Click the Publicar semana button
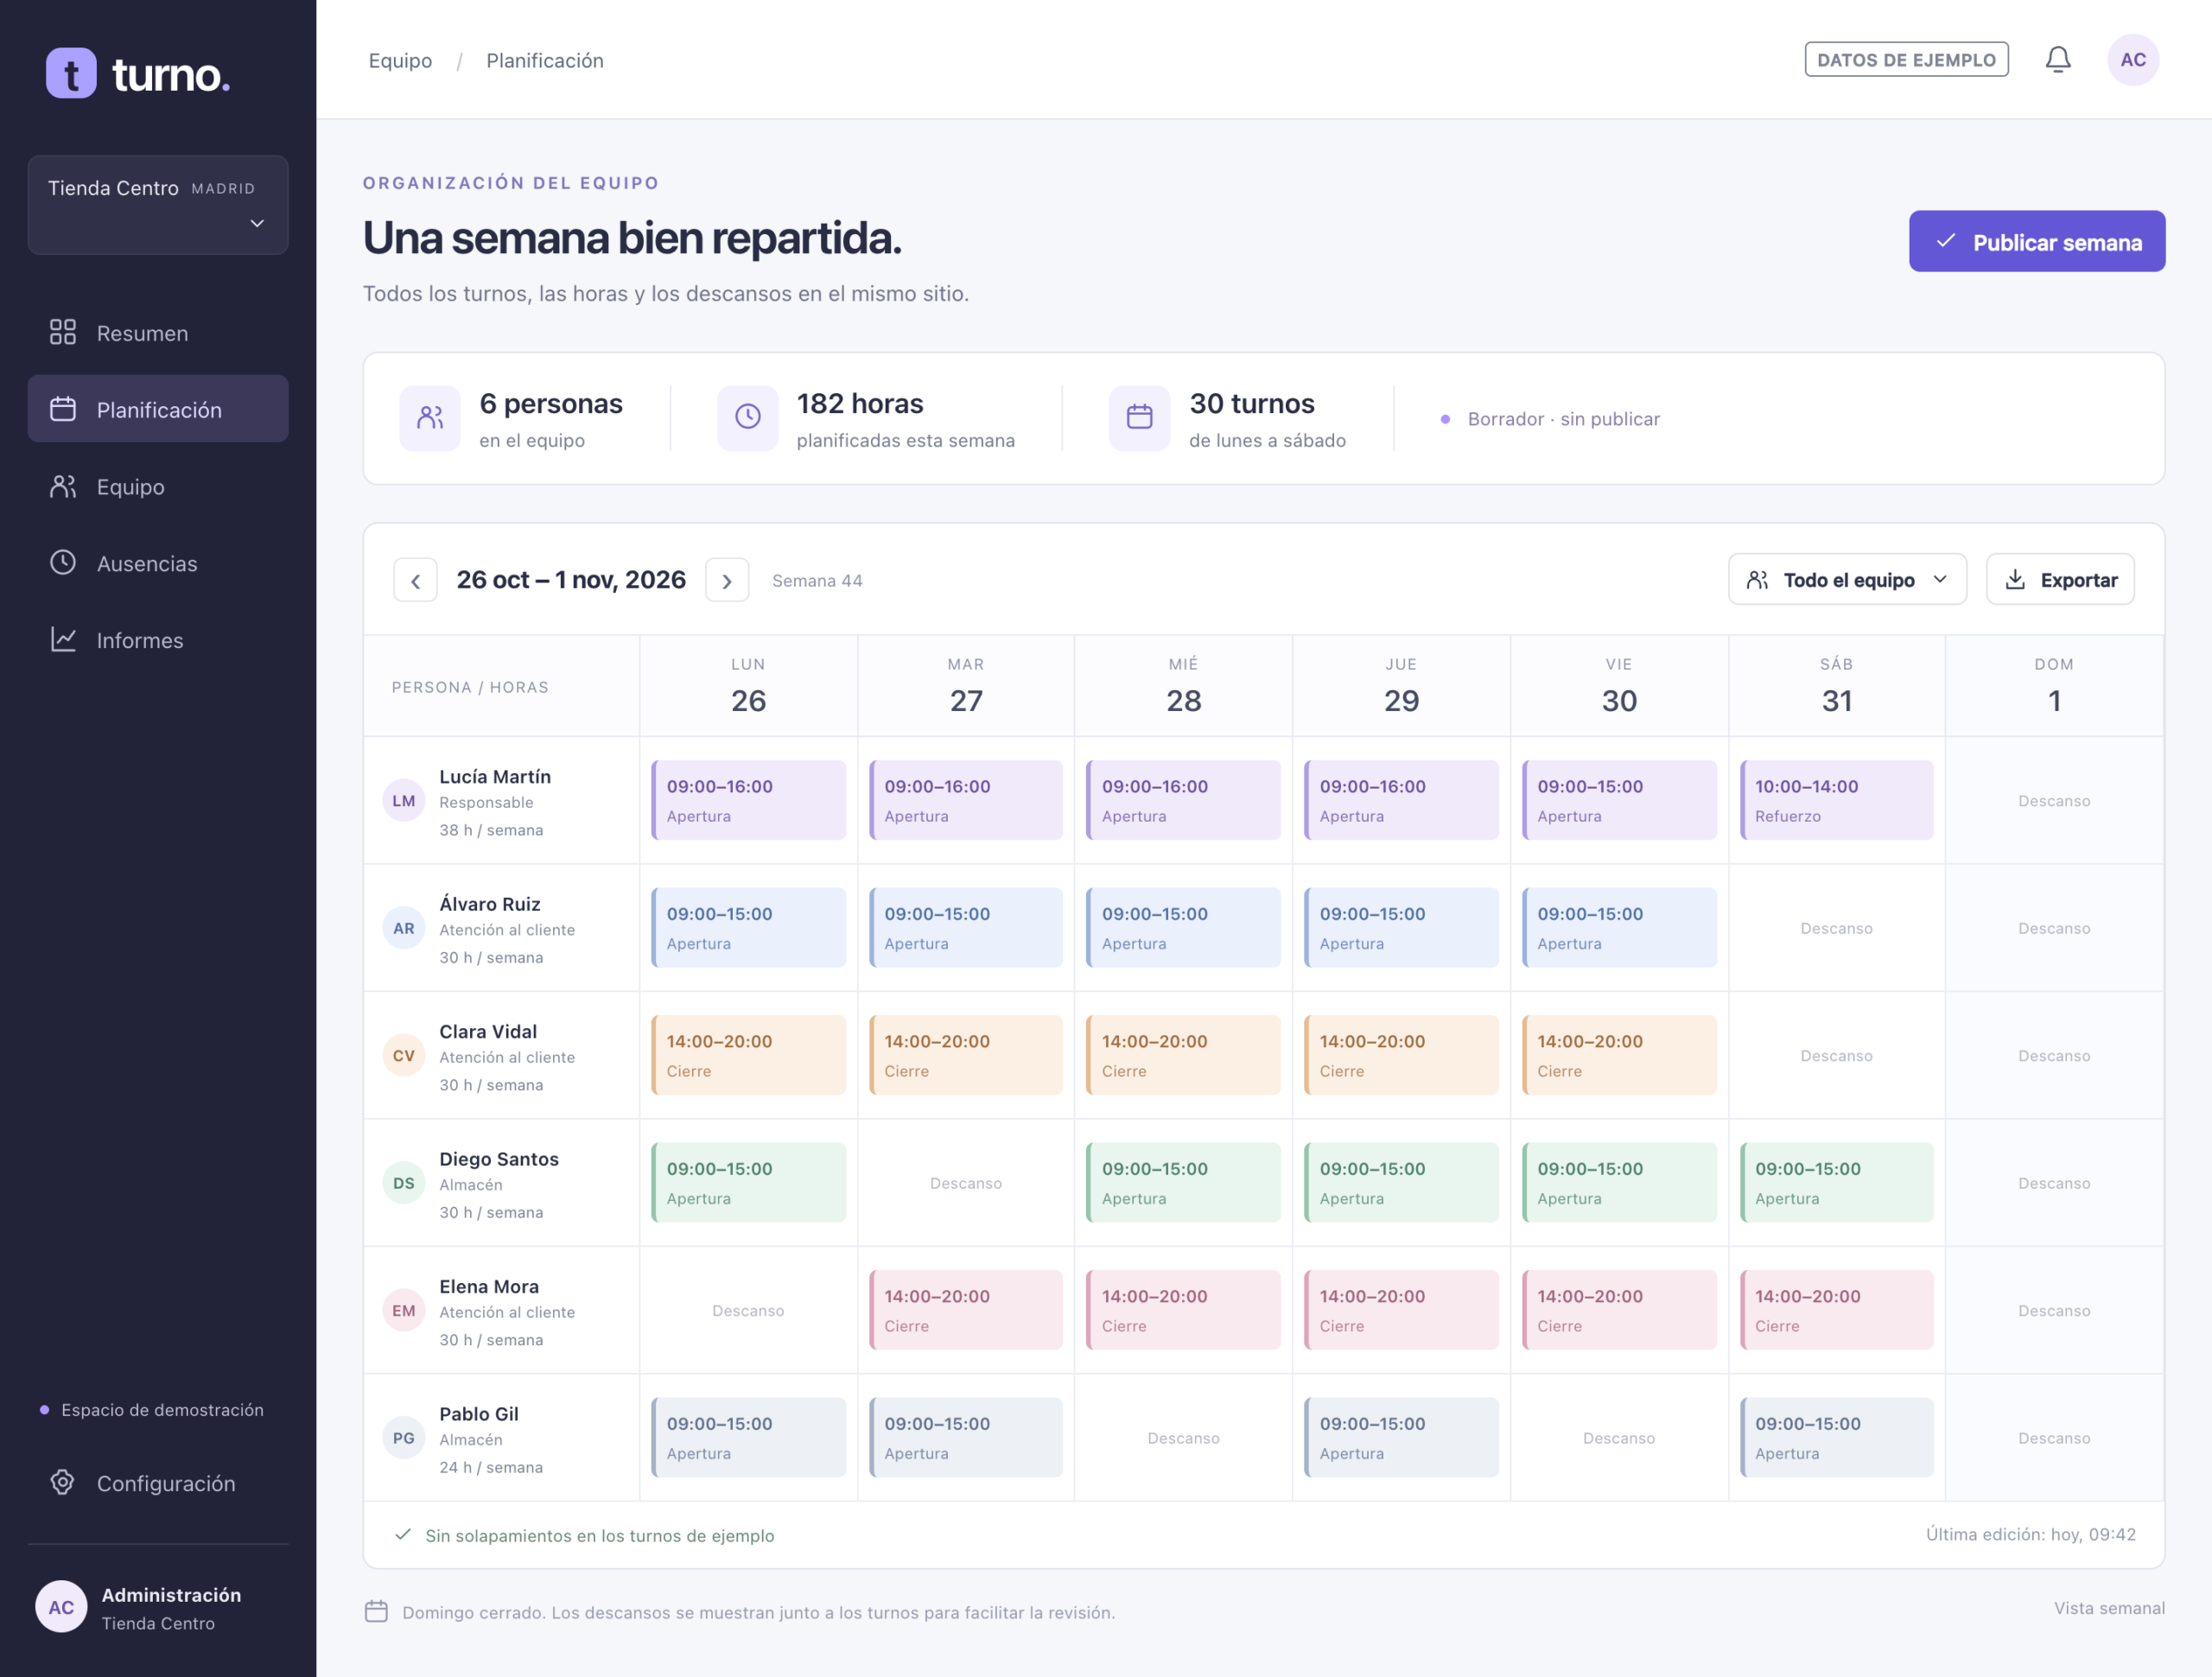2212x1677 pixels. click(2036, 241)
